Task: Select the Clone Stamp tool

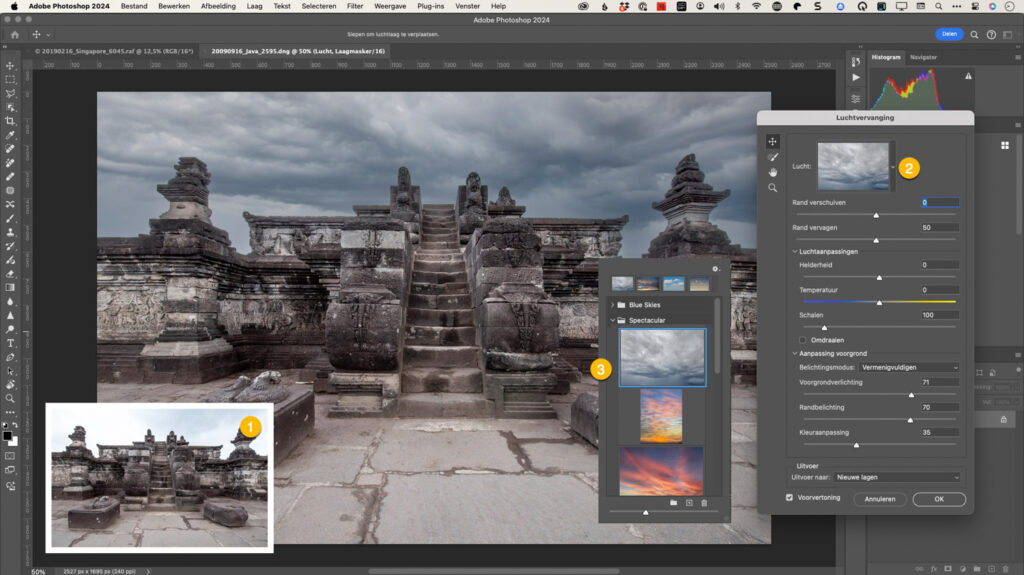Action: (10, 232)
